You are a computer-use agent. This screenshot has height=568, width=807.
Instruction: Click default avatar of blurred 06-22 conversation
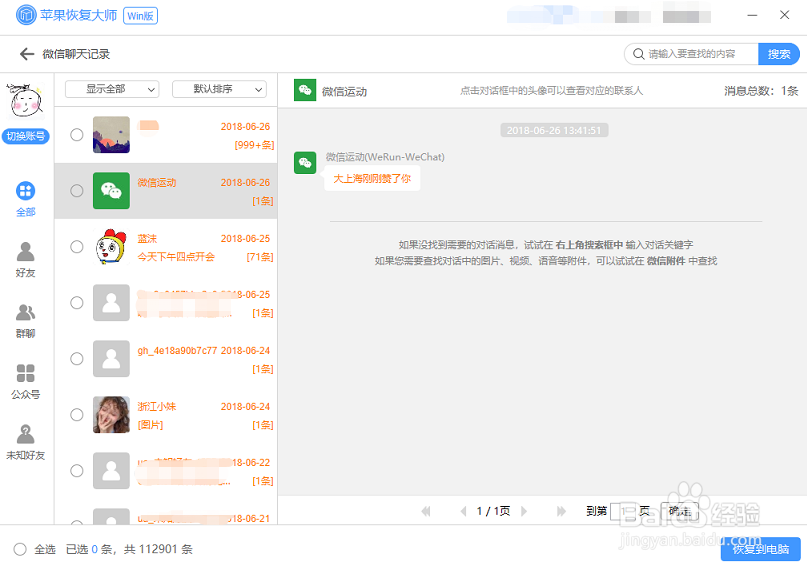[111, 471]
